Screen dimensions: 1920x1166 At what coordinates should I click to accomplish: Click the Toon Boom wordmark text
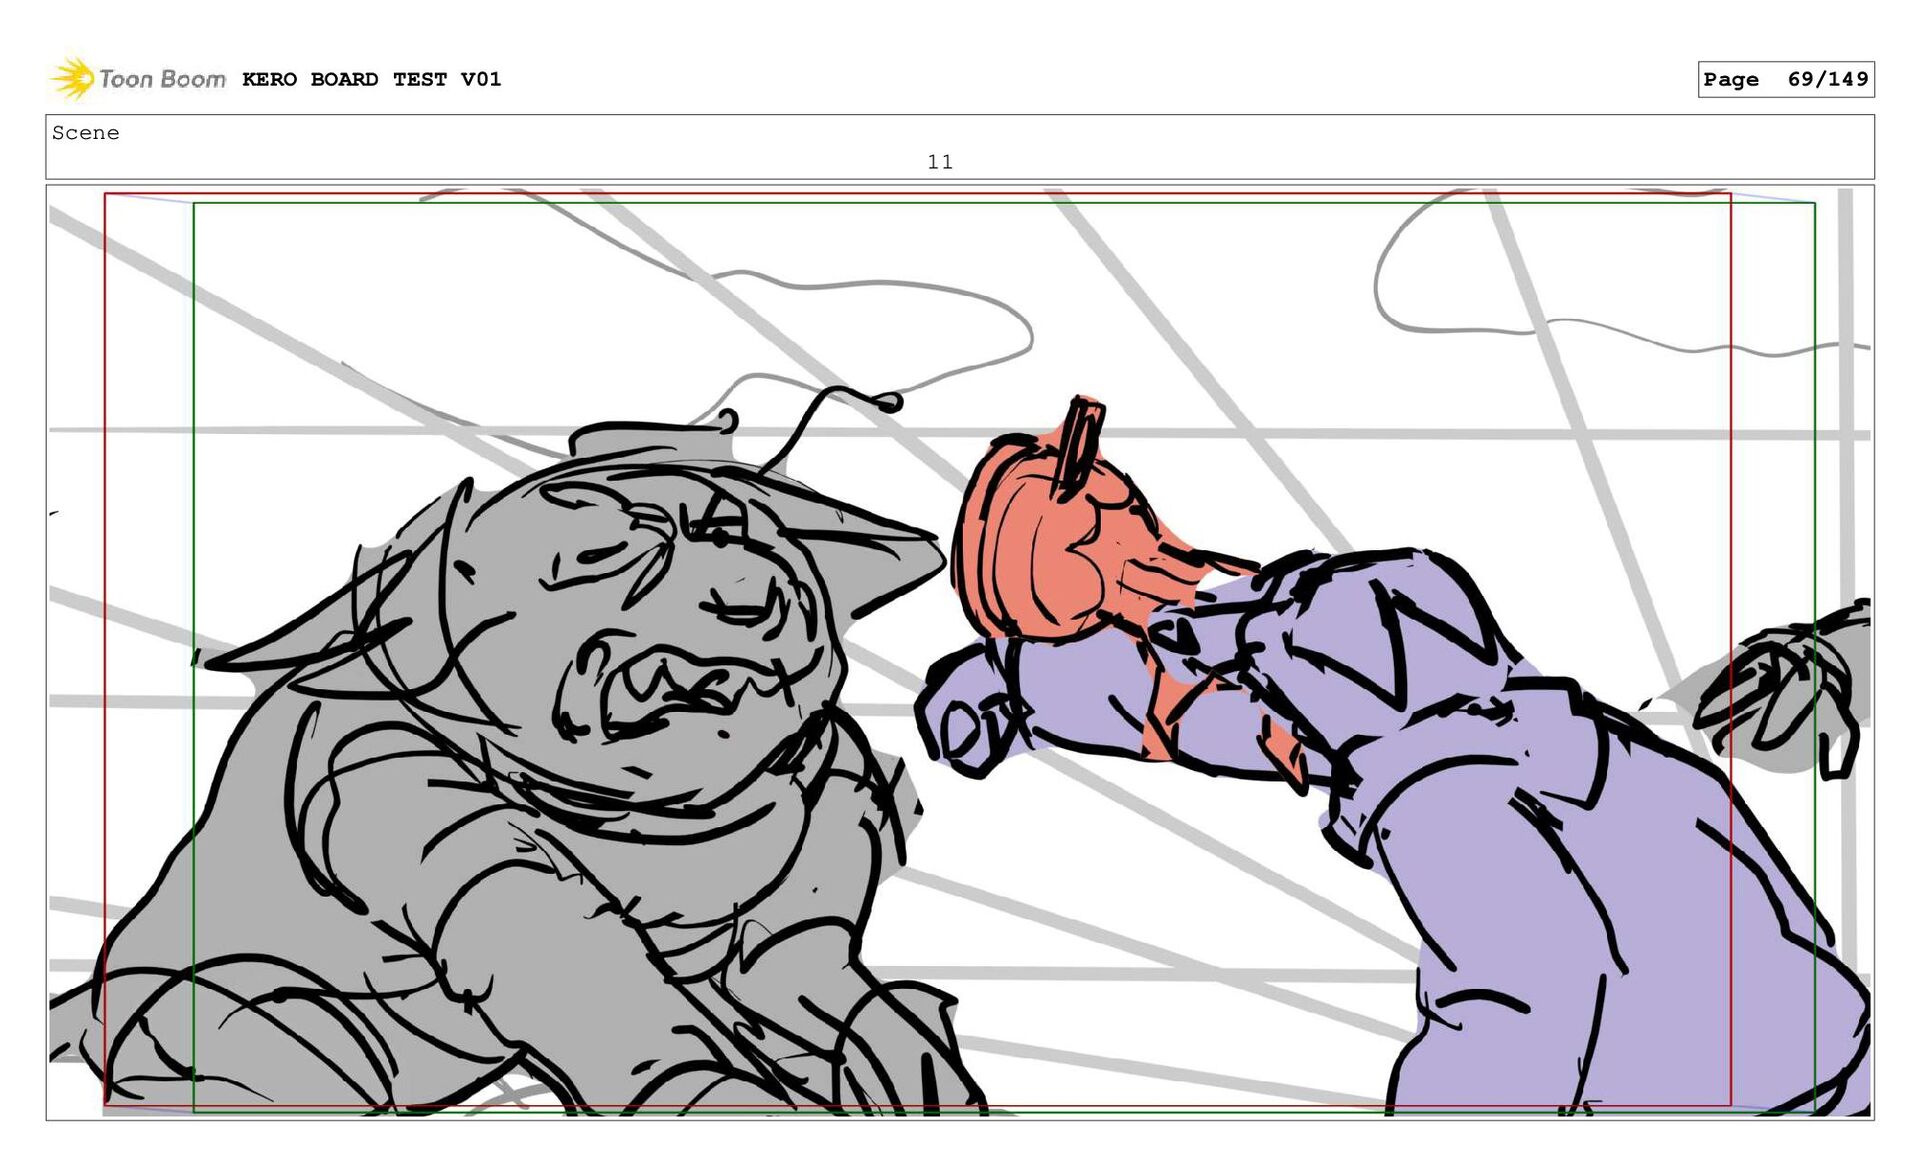[x=162, y=79]
